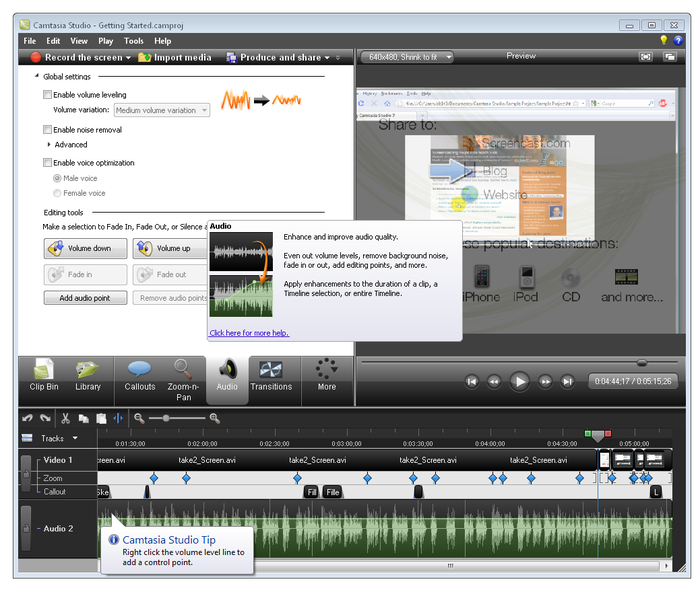Open the Tracks dropdown menu
The height and width of the screenshot is (592, 700).
(x=75, y=438)
